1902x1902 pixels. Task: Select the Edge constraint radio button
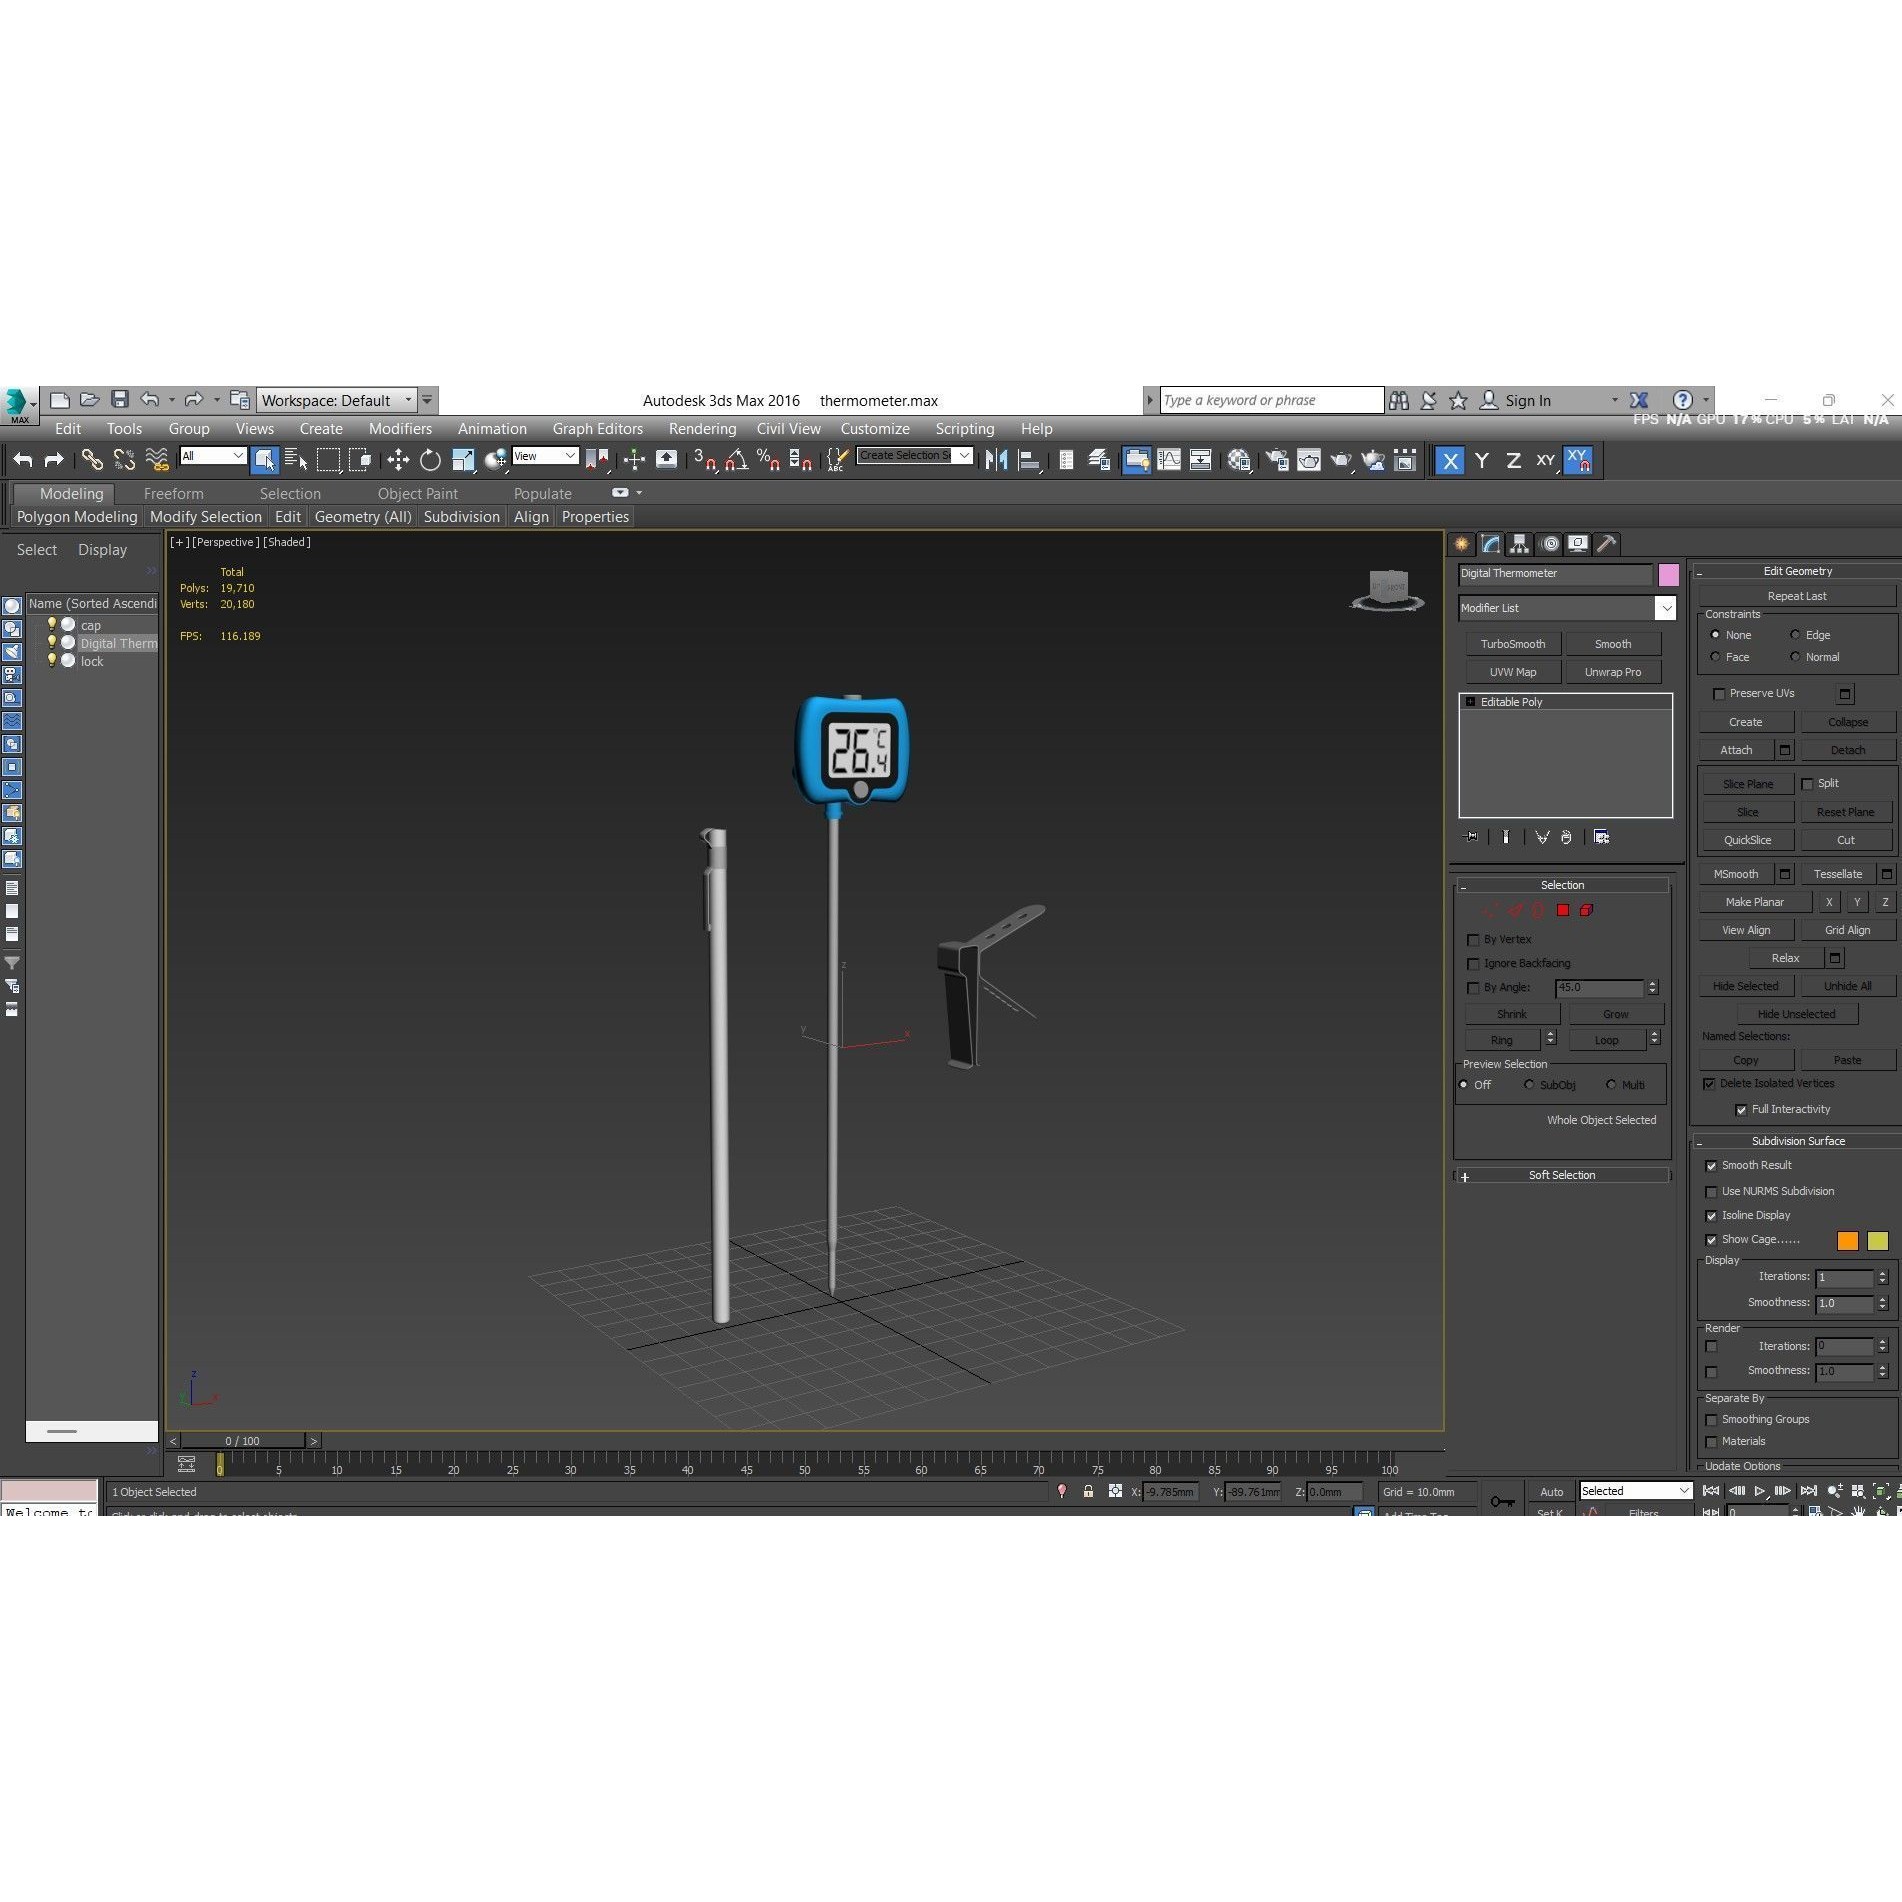pos(1795,635)
